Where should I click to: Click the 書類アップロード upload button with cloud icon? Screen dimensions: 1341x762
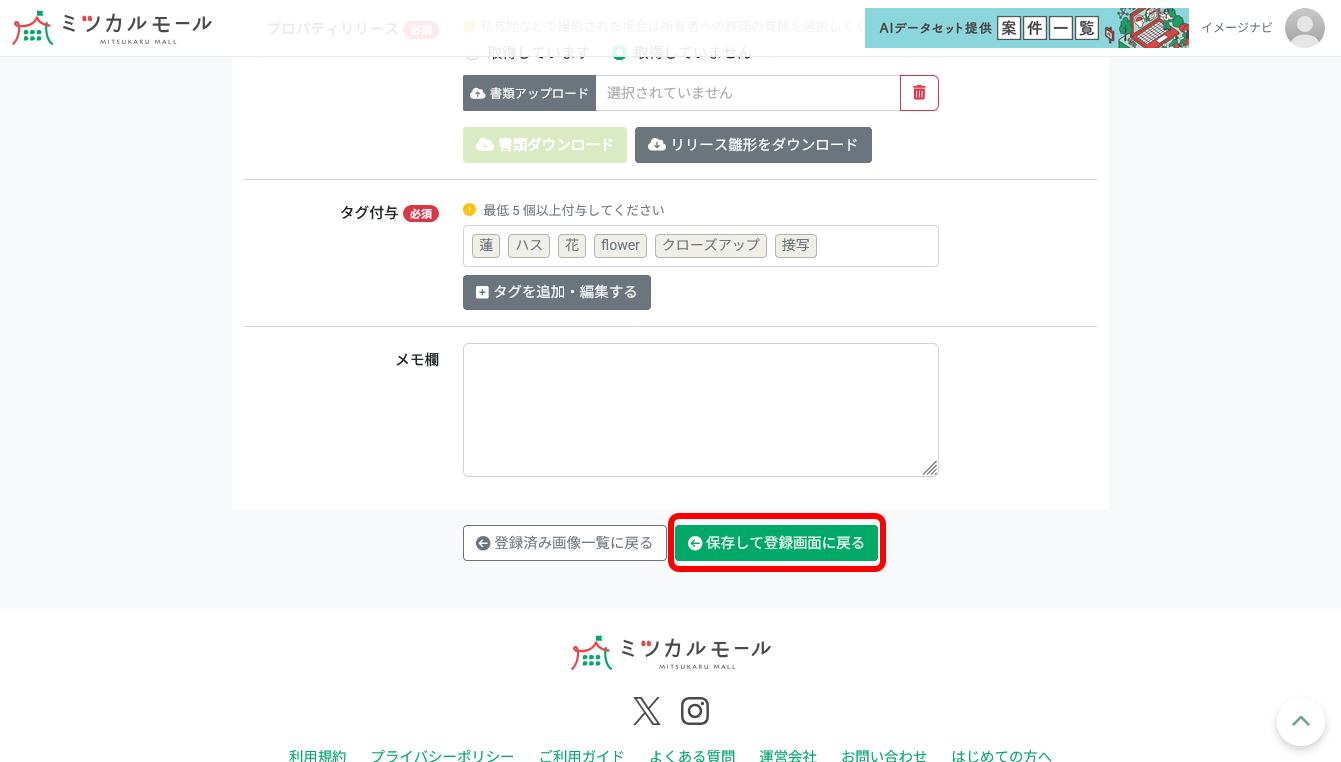pyautogui.click(x=529, y=93)
